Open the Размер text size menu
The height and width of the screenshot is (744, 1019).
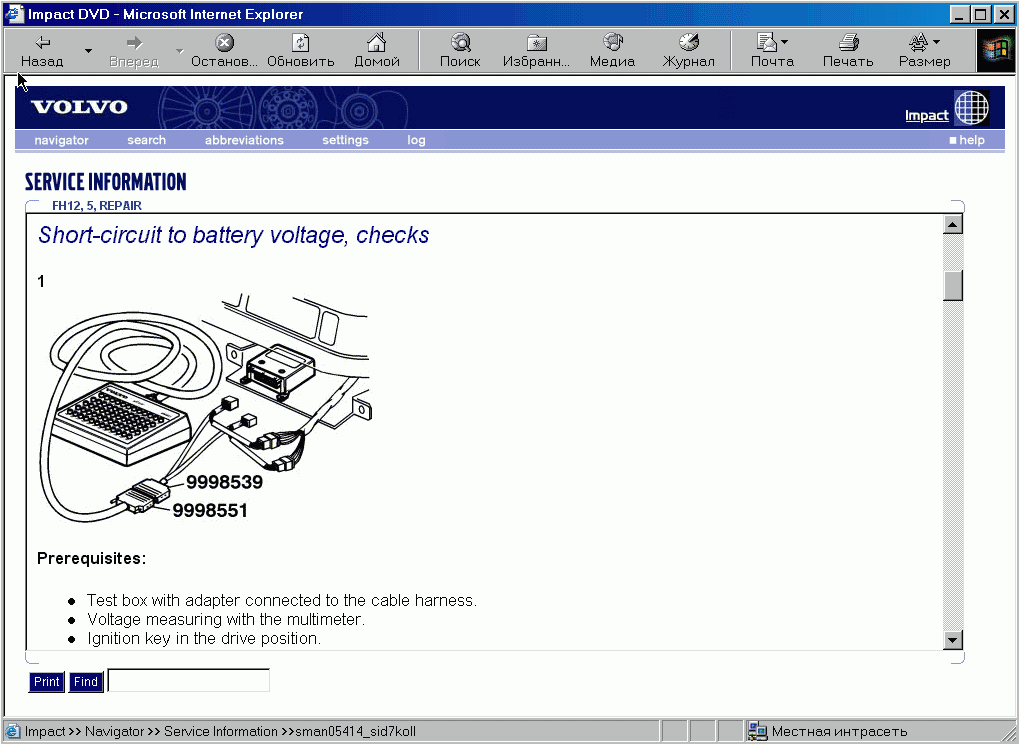tap(925, 51)
